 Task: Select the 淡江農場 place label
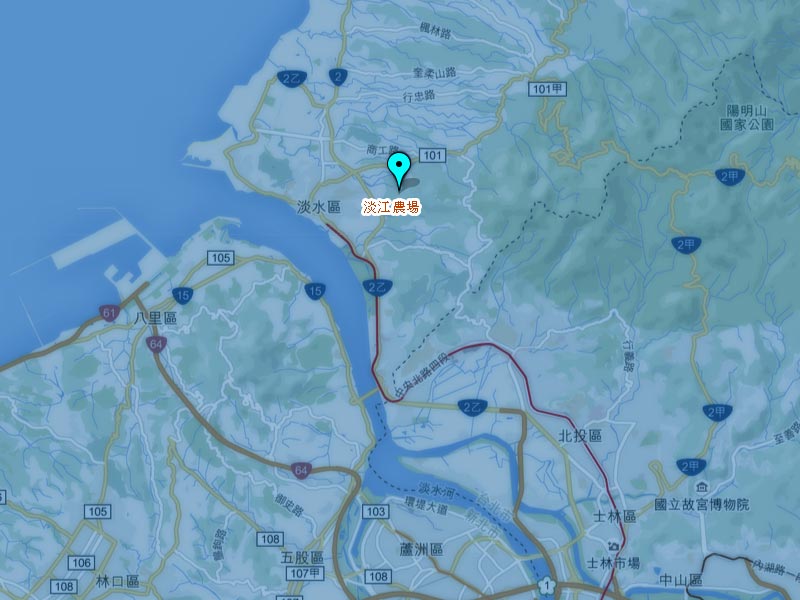pyautogui.click(x=391, y=207)
